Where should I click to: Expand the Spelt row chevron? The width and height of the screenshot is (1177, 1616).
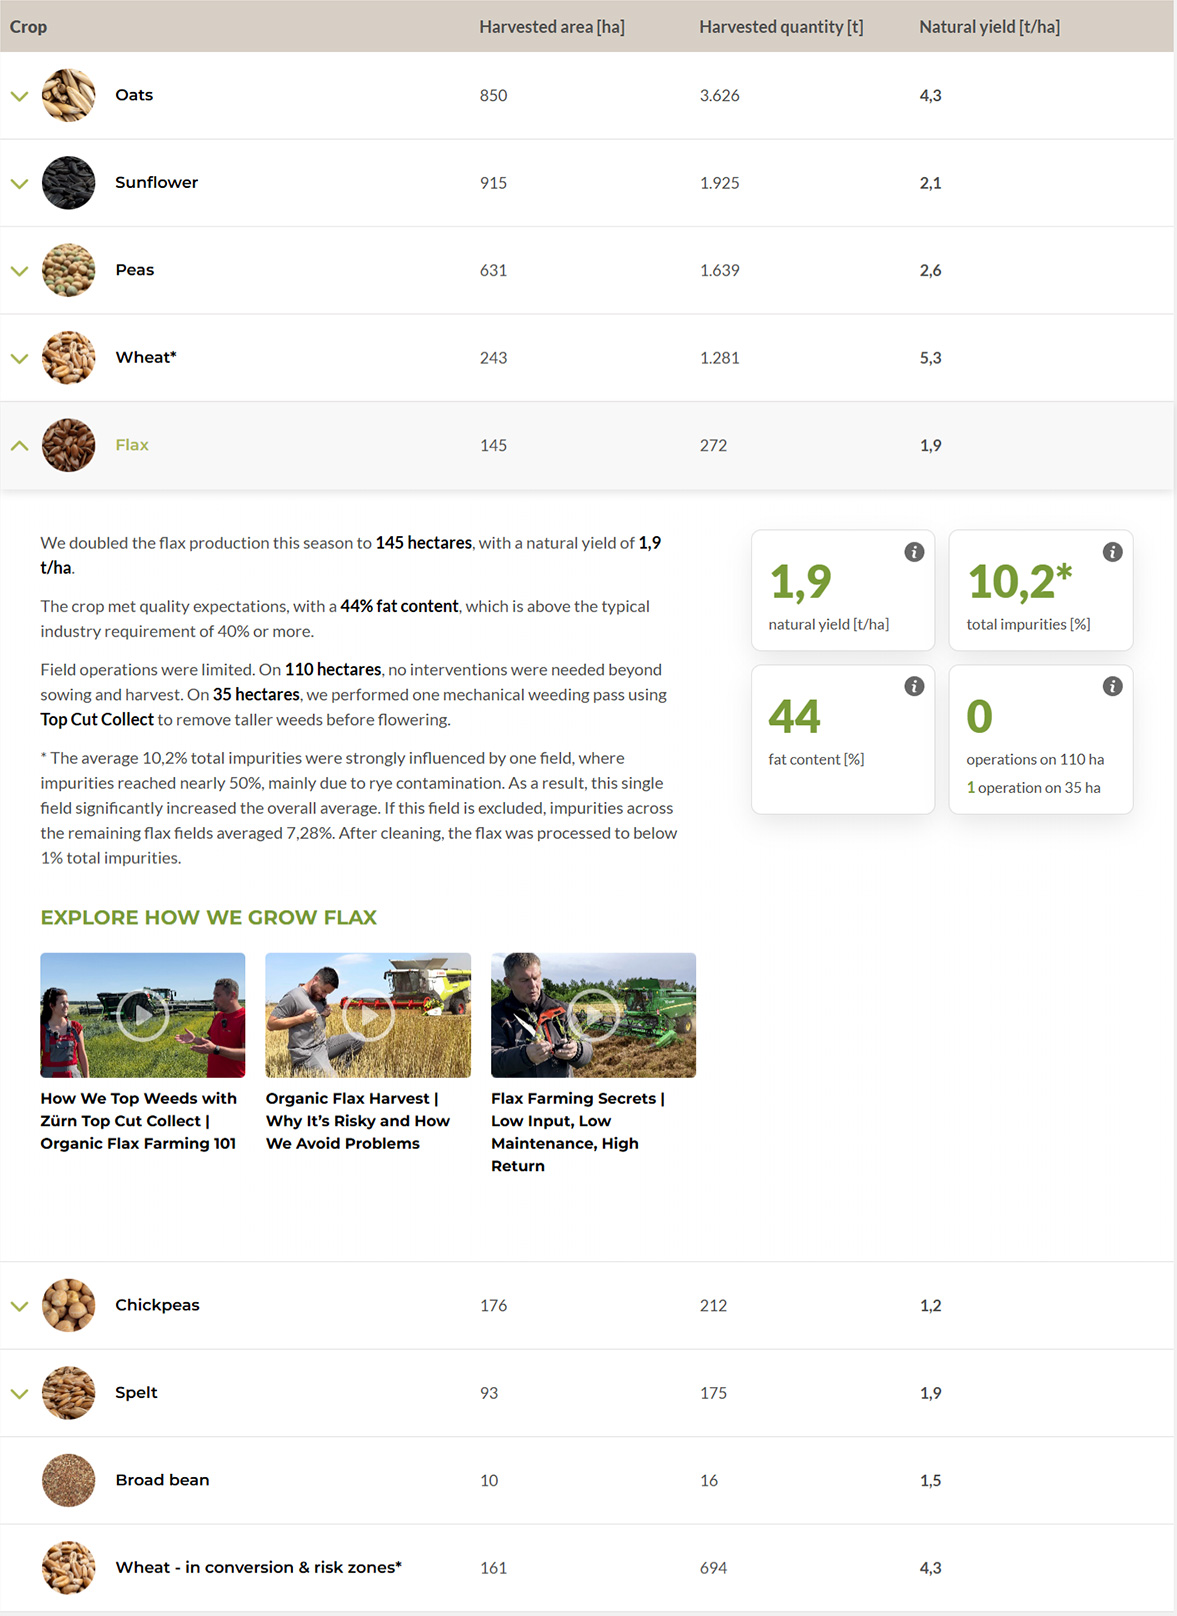point(19,1393)
